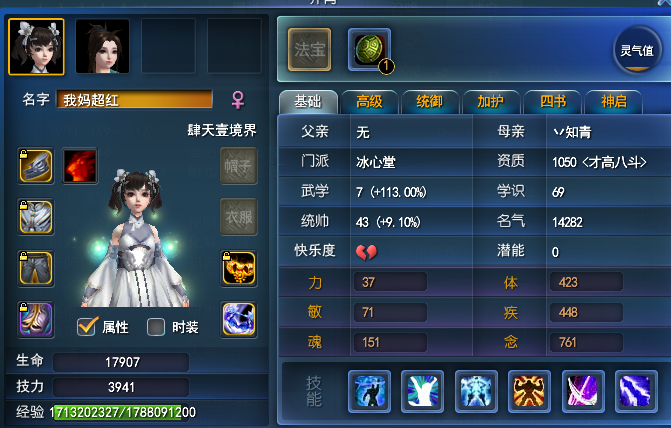The width and height of the screenshot is (671, 428).
Task: Switch to the 神启 tab
Action: pyautogui.click(x=614, y=102)
